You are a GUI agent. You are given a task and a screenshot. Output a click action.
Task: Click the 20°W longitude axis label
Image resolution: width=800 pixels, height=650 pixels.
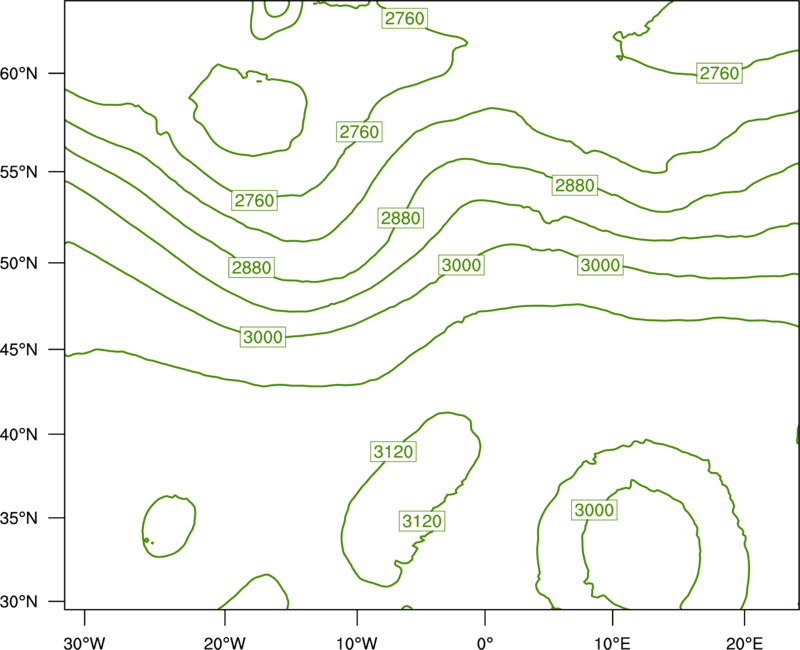224,643
